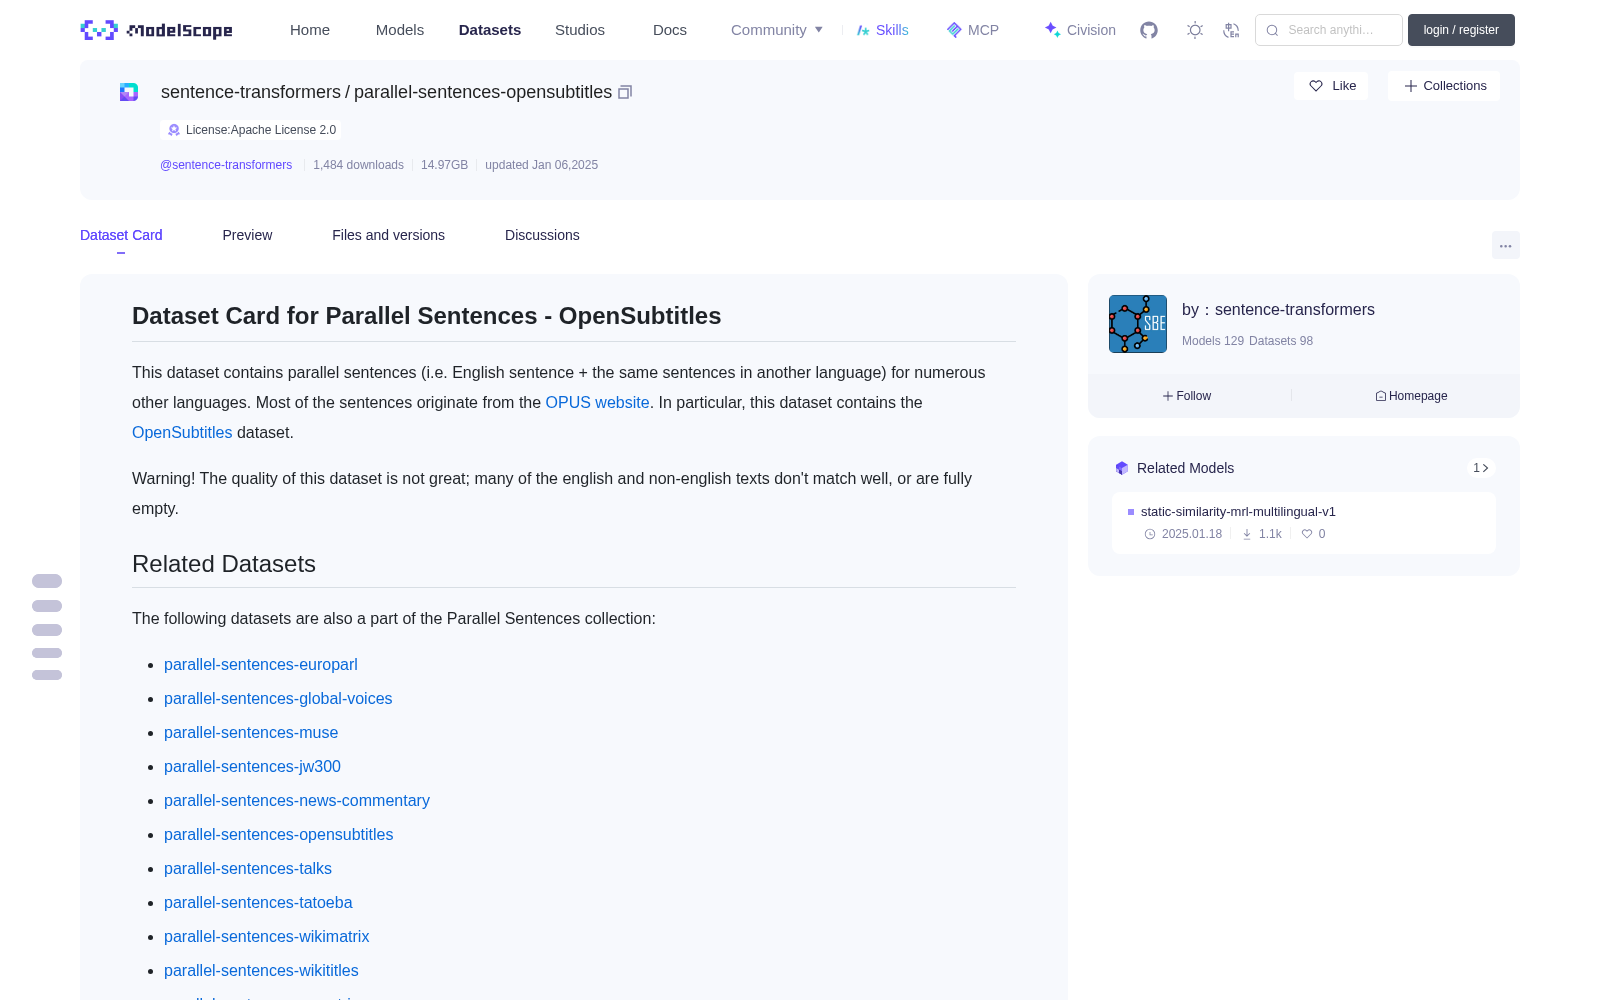Click the sentence-transformers SBERT avatar
1600x1000 pixels.
pyautogui.click(x=1138, y=324)
